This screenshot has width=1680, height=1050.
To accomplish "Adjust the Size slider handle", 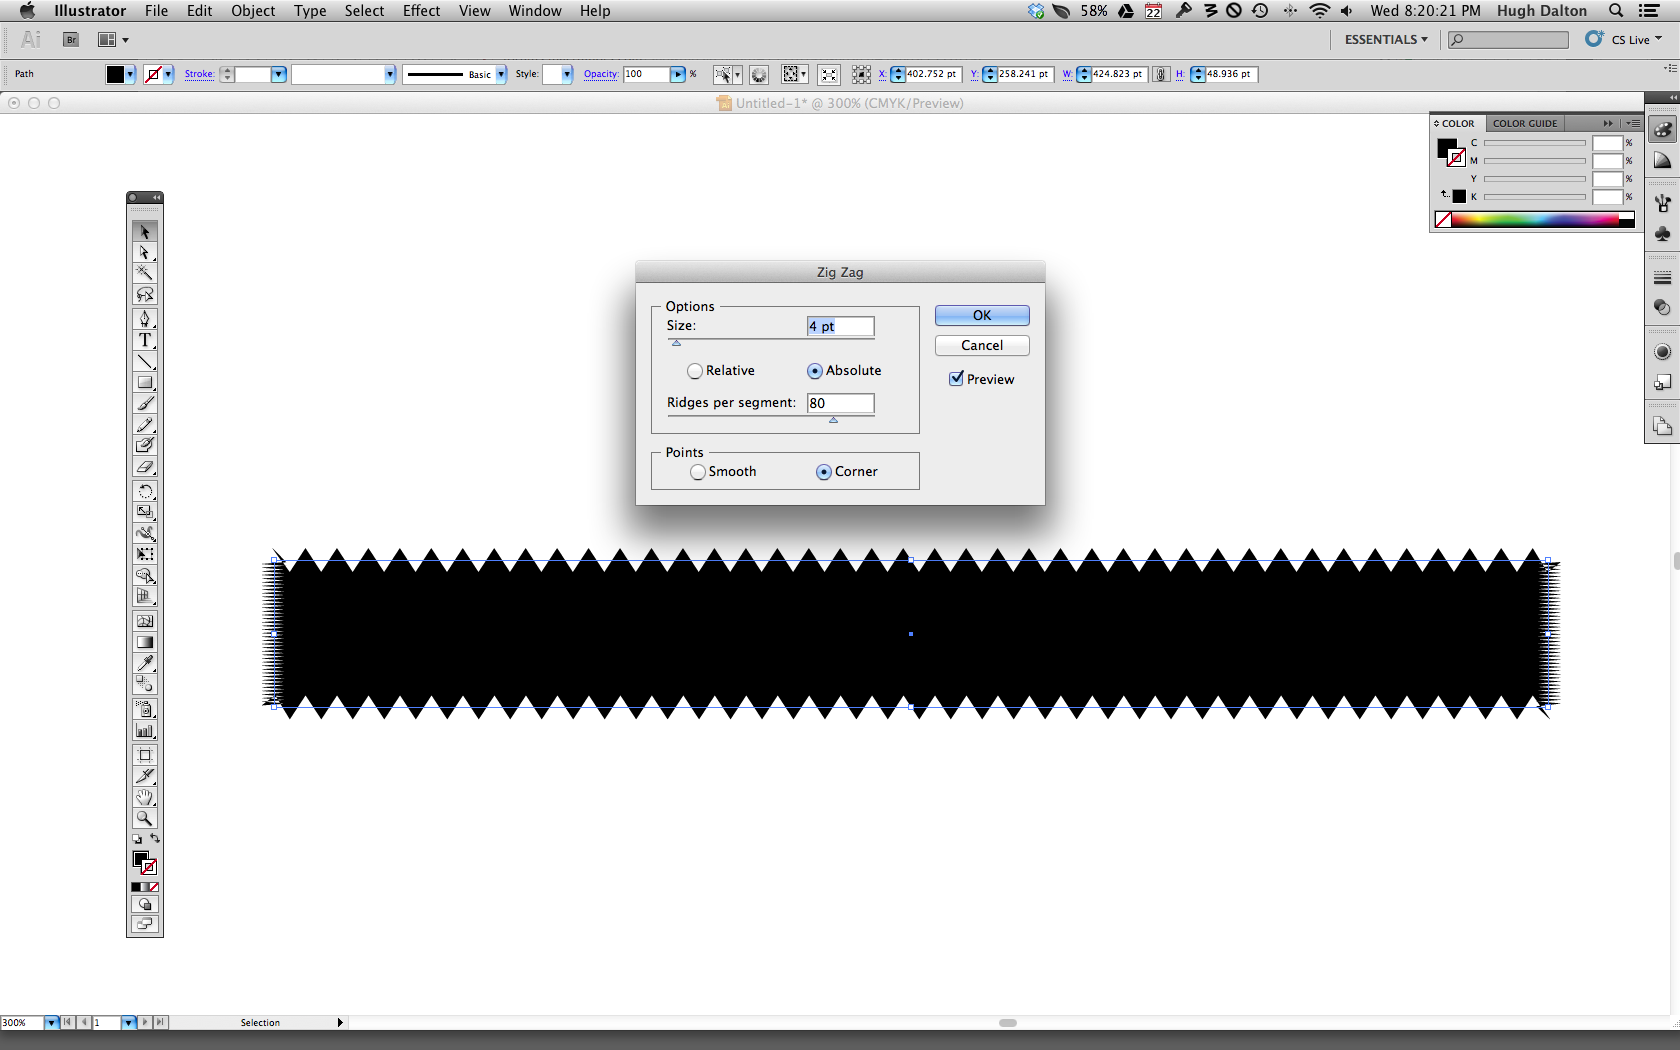I will (x=676, y=343).
